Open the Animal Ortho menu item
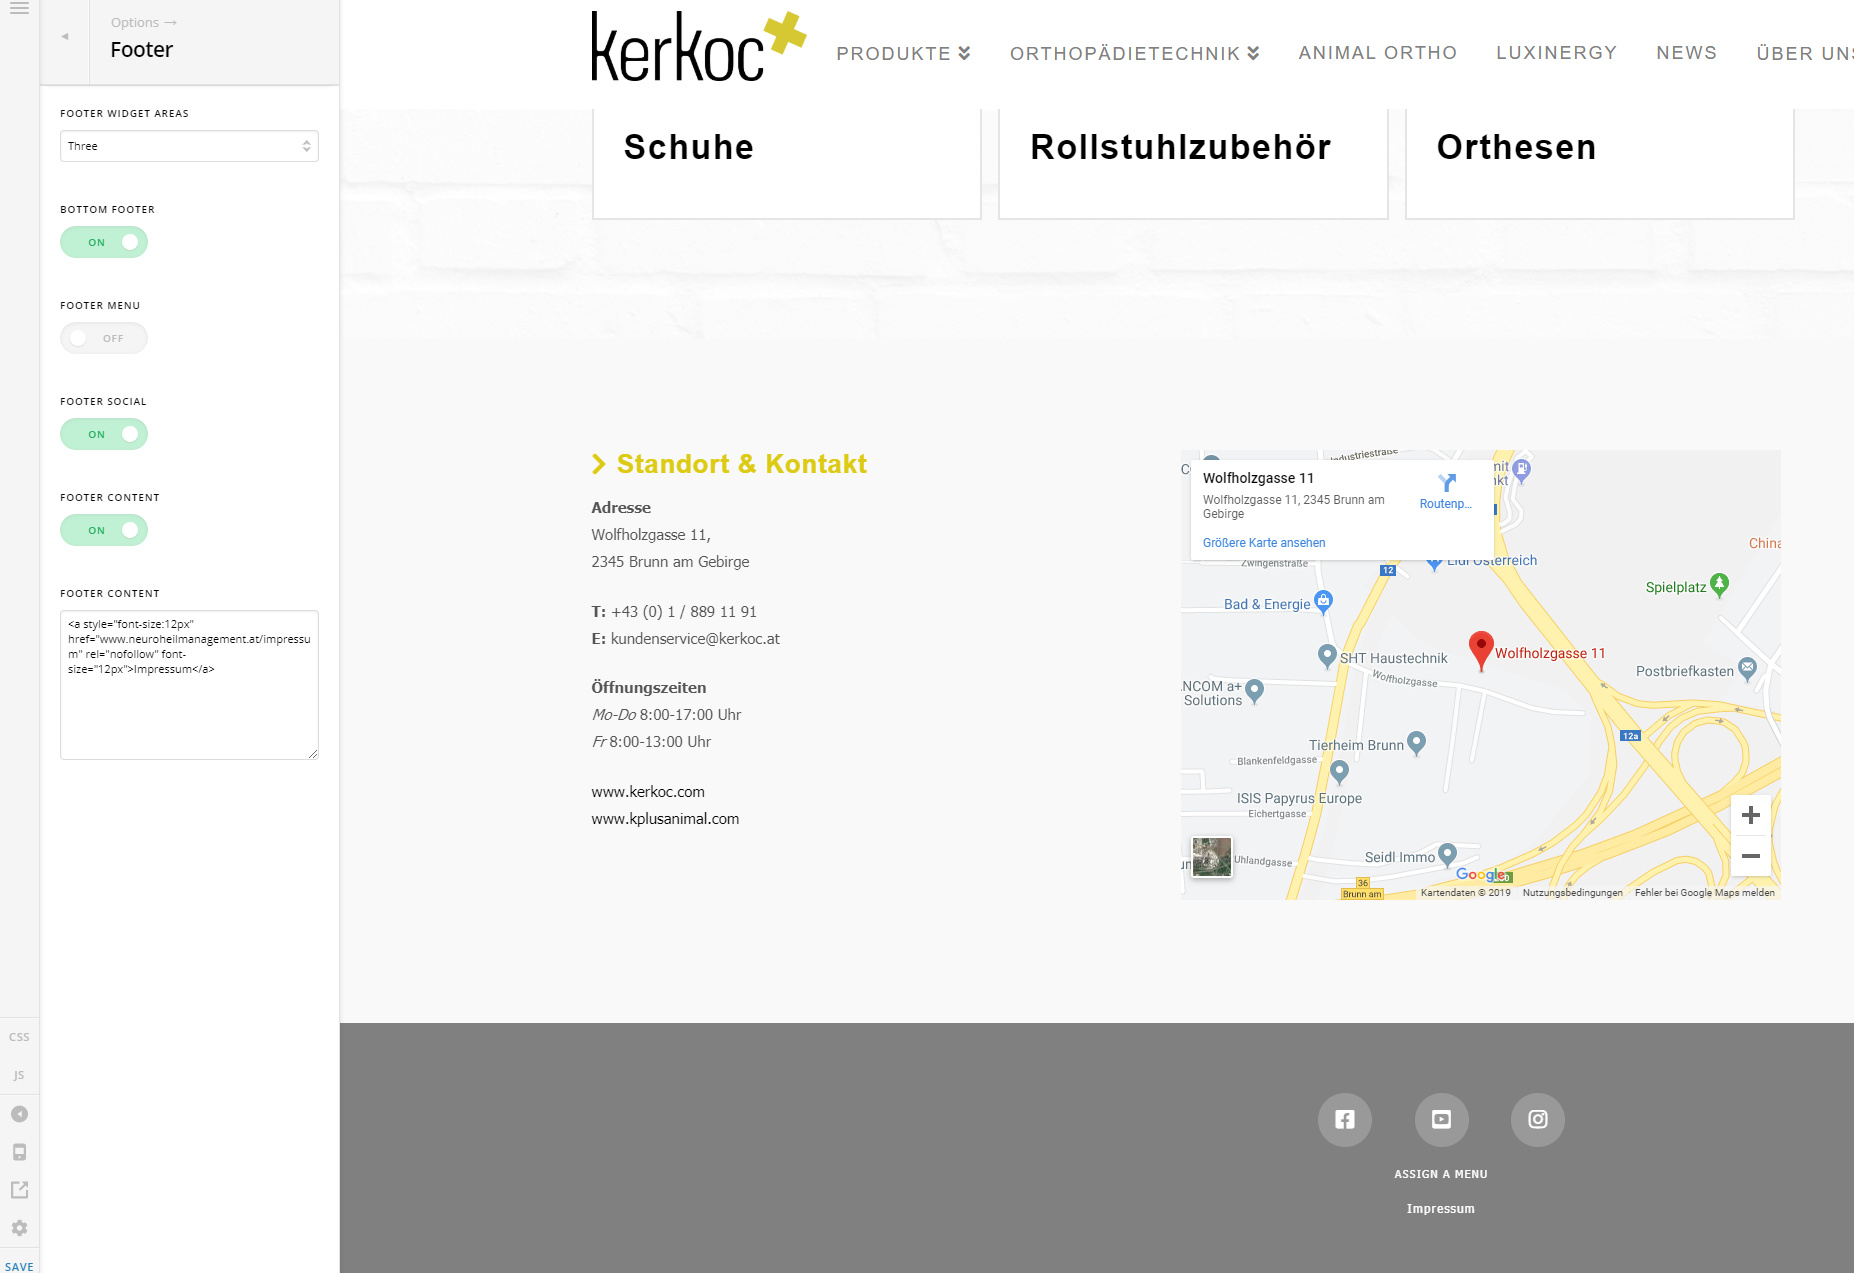1854x1273 pixels. (x=1377, y=53)
